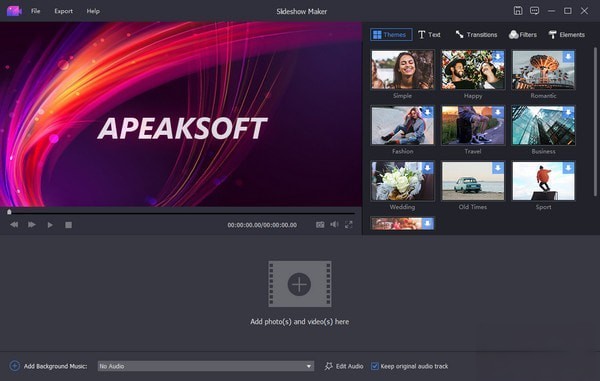This screenshot has width=600, height=381.
Task: Click the preview timecode display
Action: [x=262, y=225]
